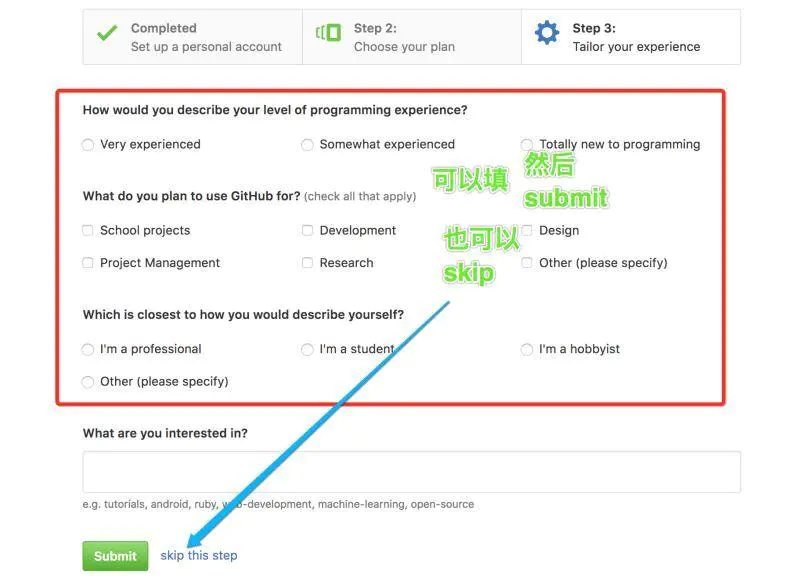Check Other (please specify) under GitHub usage
The height and width of the screenshot is (586, 800).
point(527,263)
